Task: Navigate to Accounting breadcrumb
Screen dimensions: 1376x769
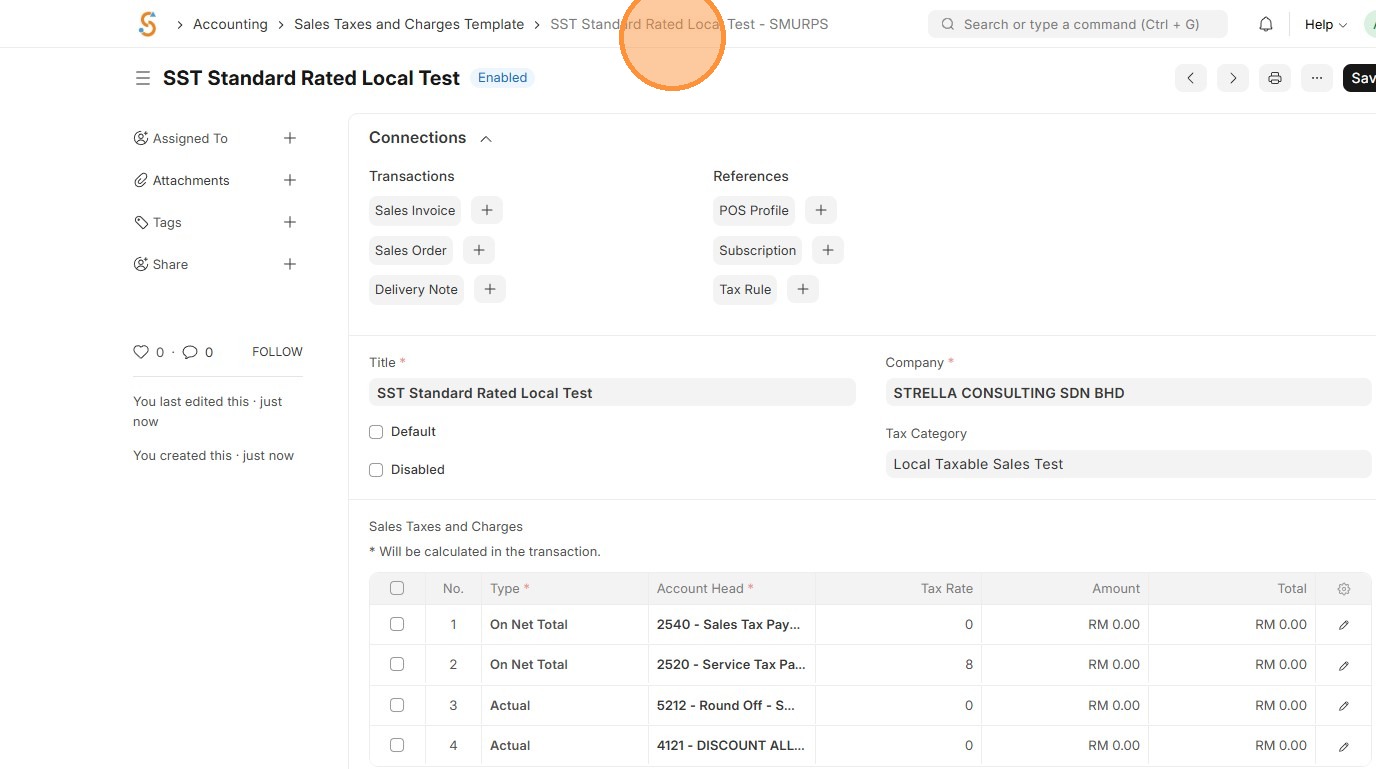Action: 230,24
